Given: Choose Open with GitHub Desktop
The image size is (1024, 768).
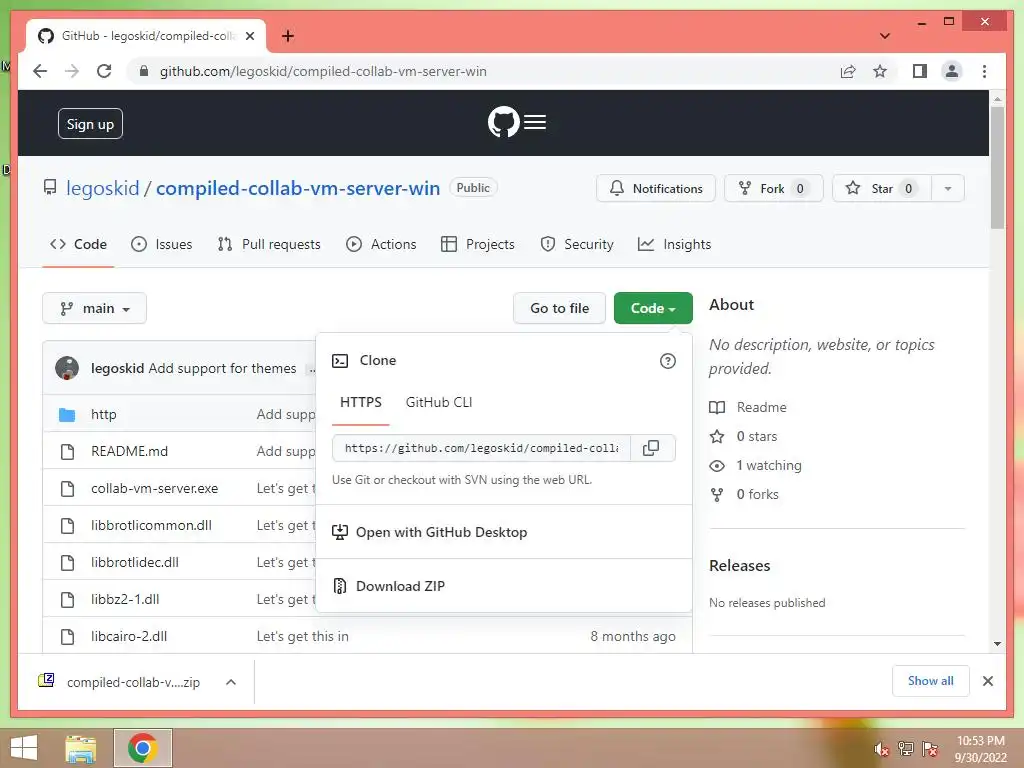Looking at the screenshot, I should [430, 532].
